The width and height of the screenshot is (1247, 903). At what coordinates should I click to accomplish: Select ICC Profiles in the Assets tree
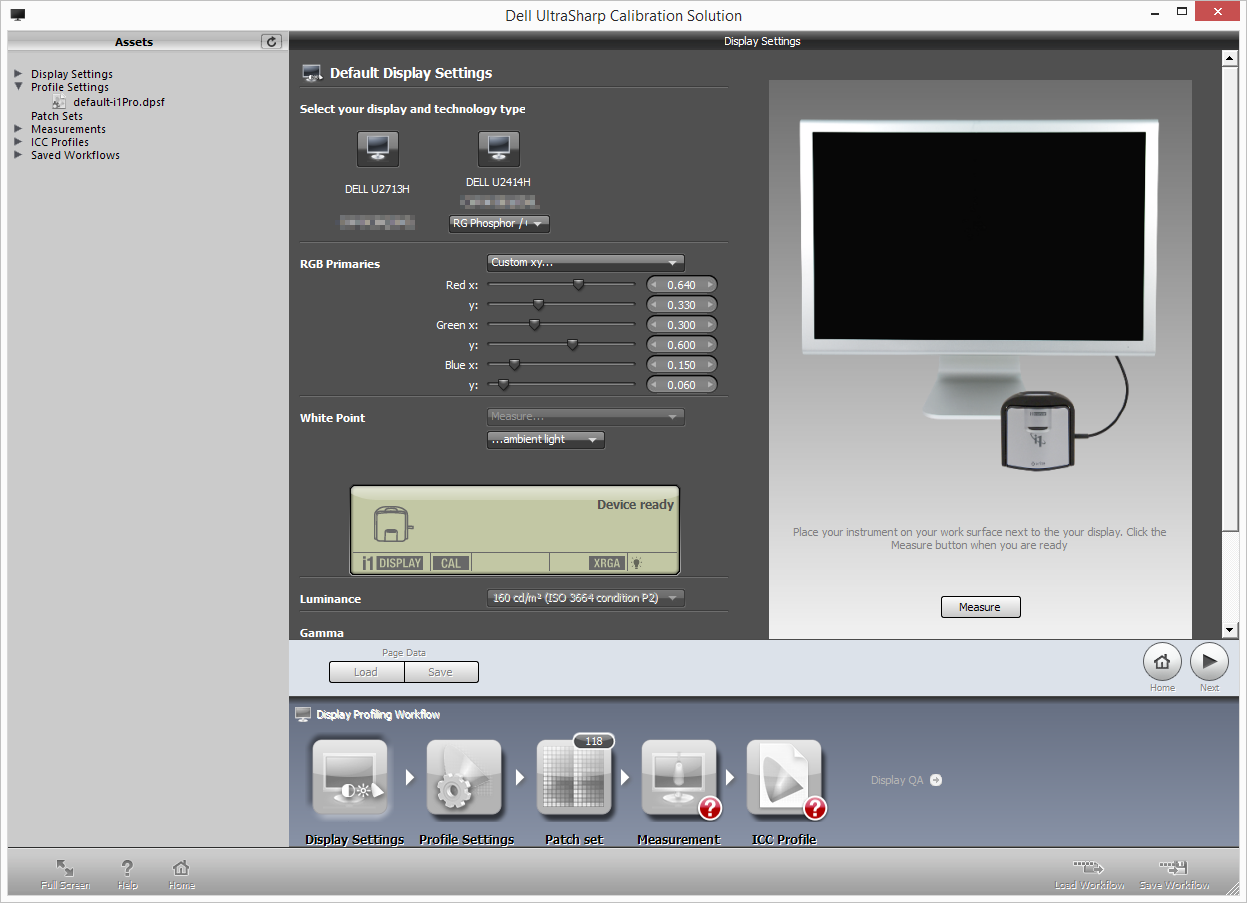[x=60, y=142]
